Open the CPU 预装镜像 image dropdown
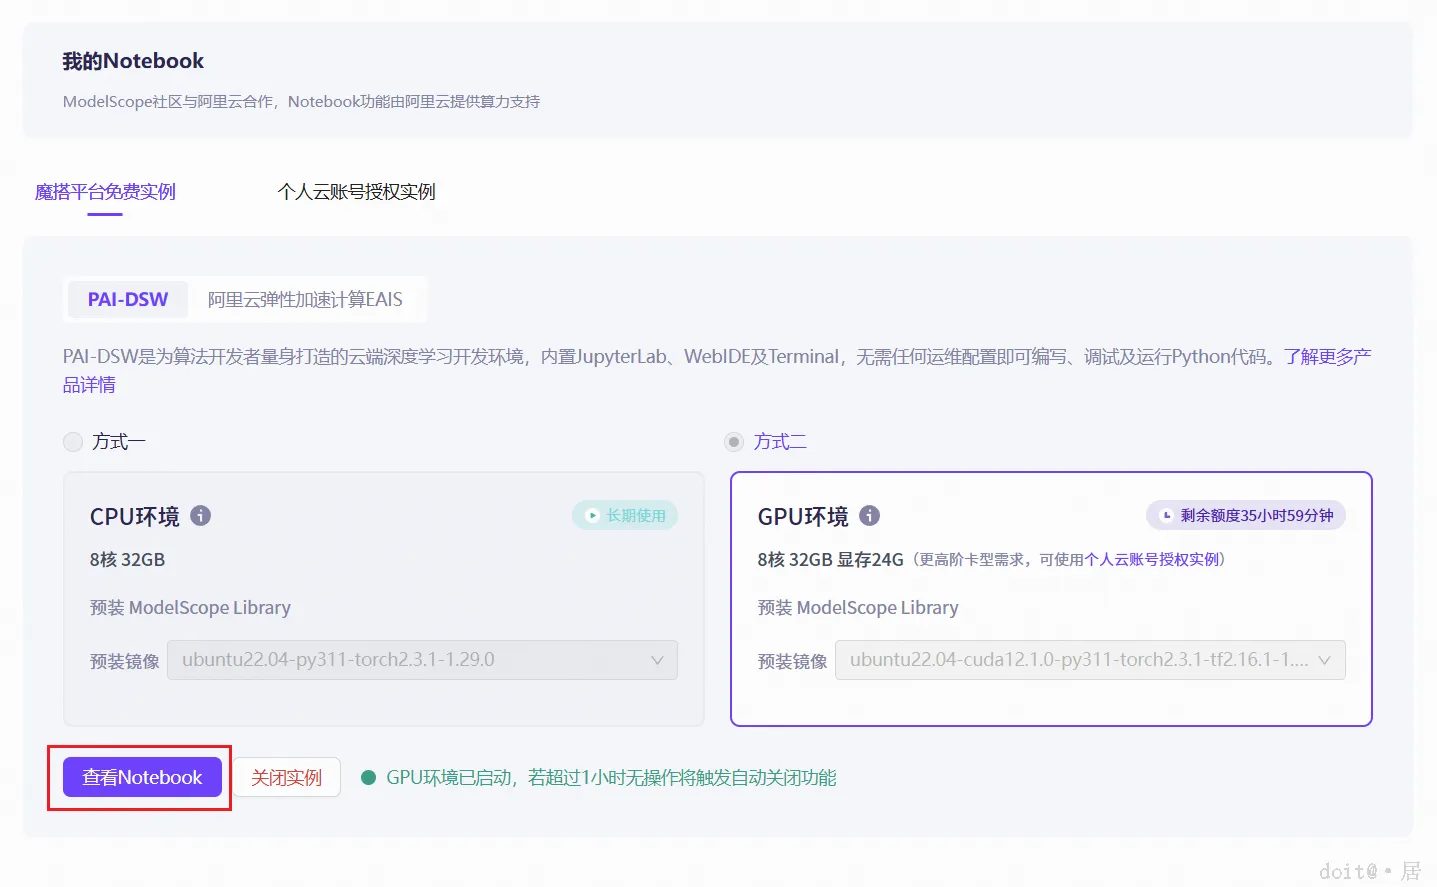The height and width of the screenshot is (887, 1437). [420, 660]
